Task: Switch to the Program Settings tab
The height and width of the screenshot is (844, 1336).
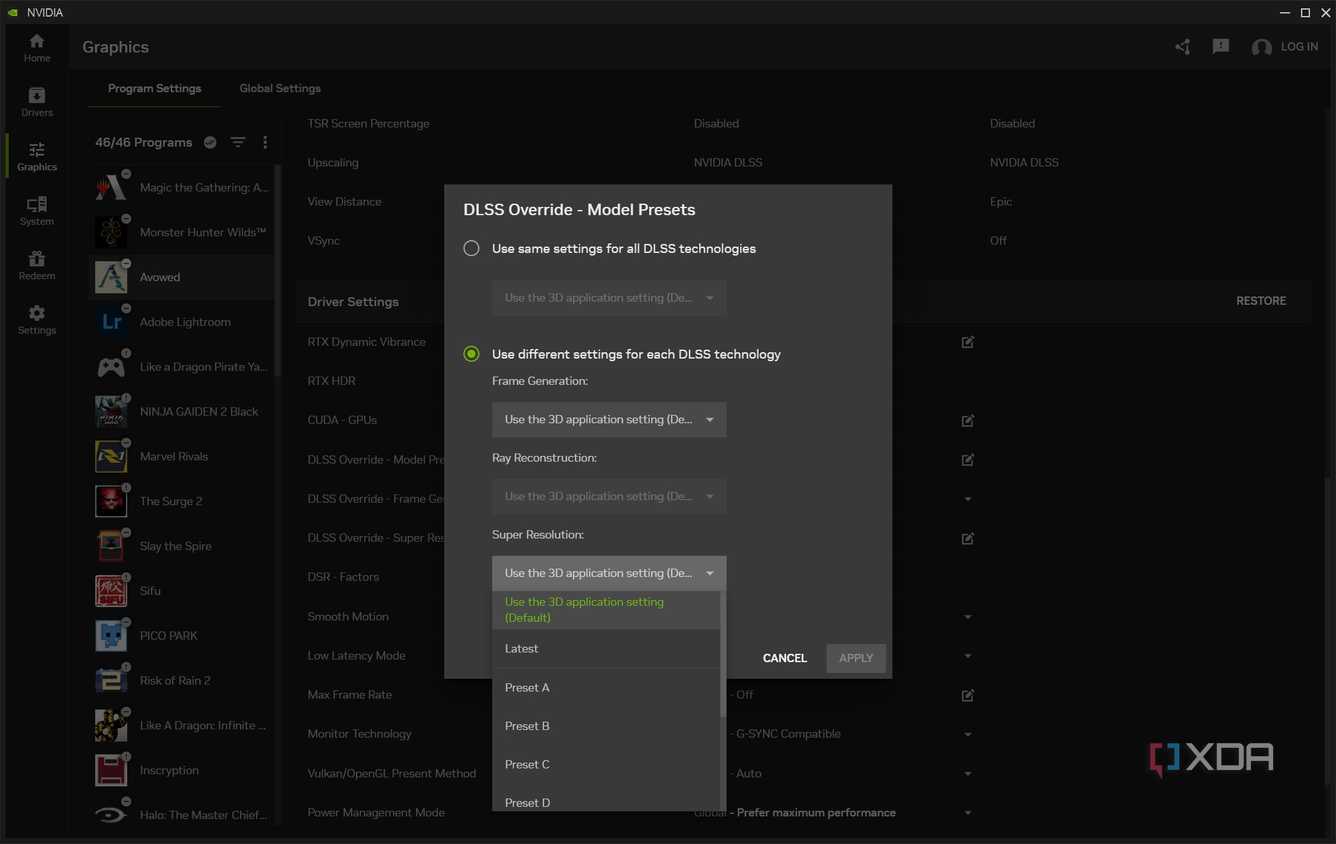Action: click(x=154, y=88)
